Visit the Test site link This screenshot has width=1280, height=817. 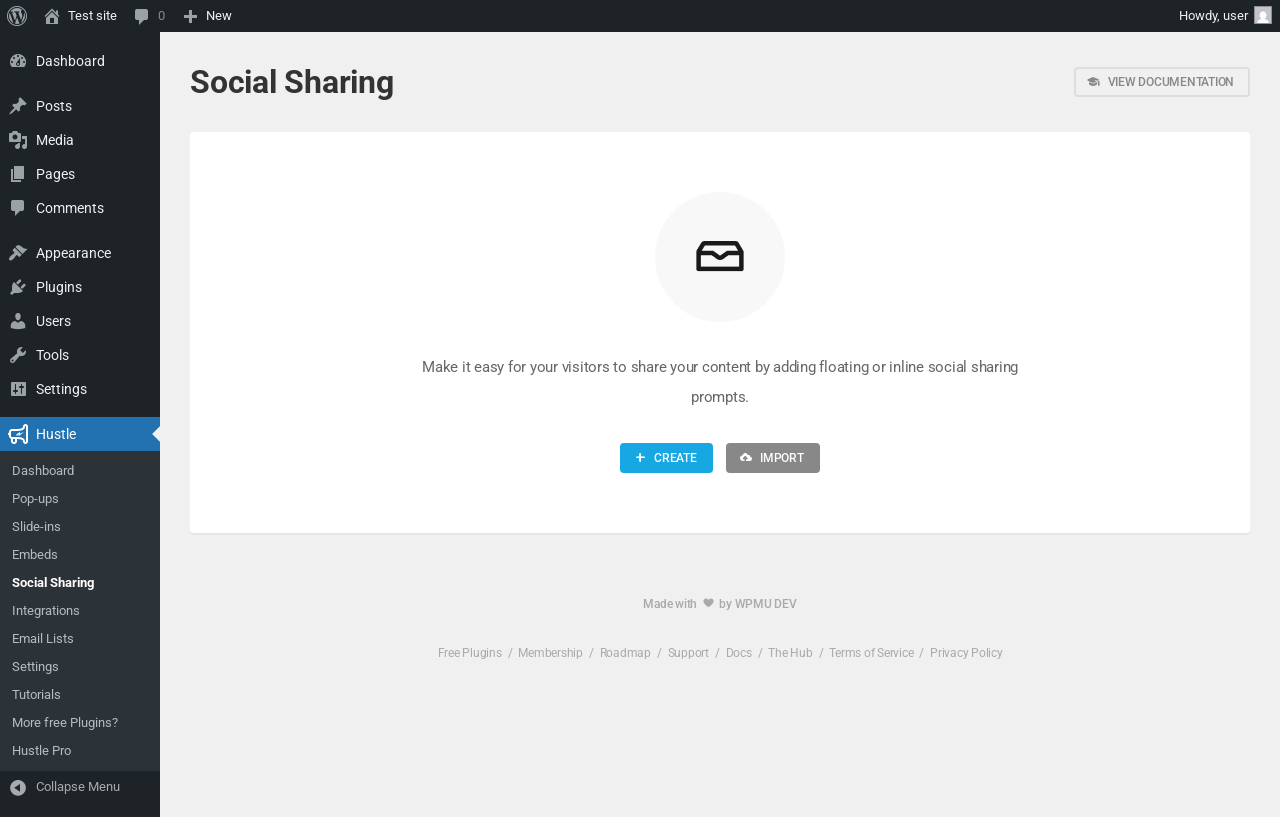[80, 16]
